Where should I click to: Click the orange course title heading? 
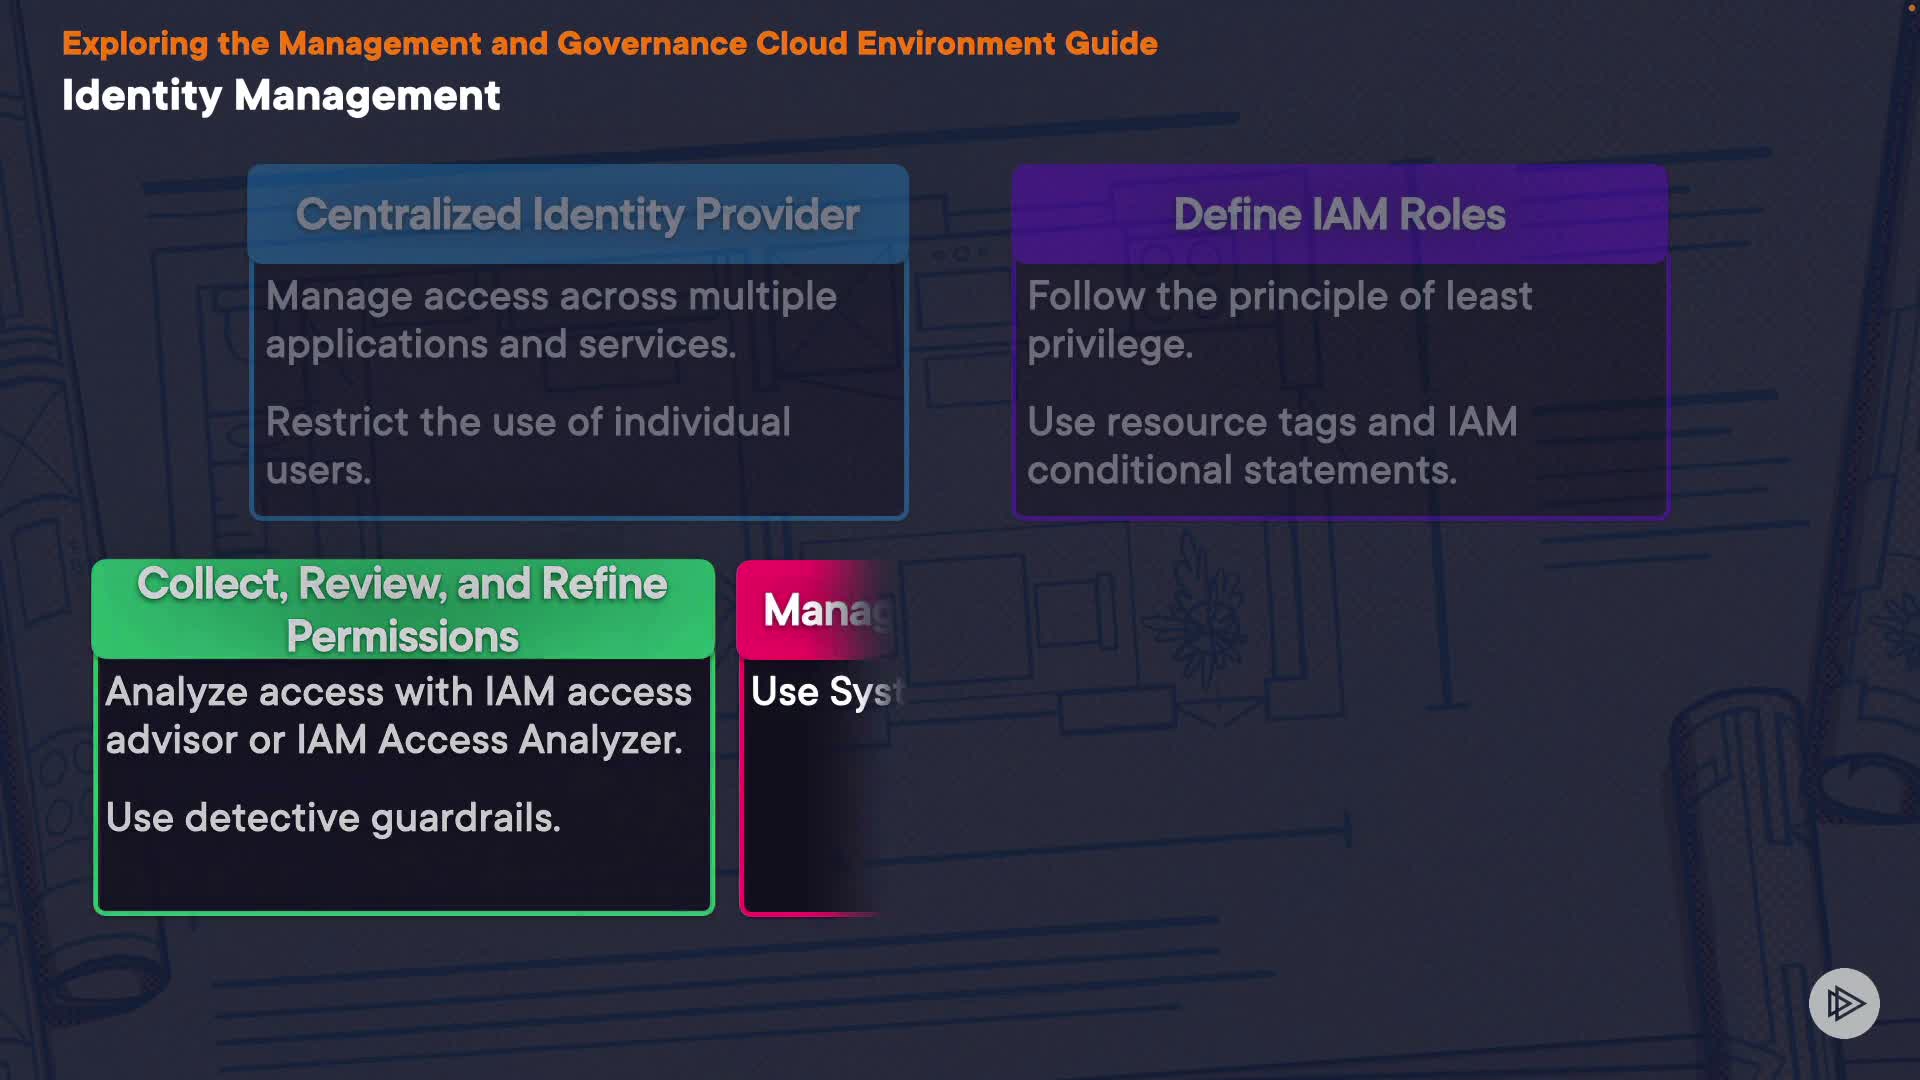click(x=609, y=44)
